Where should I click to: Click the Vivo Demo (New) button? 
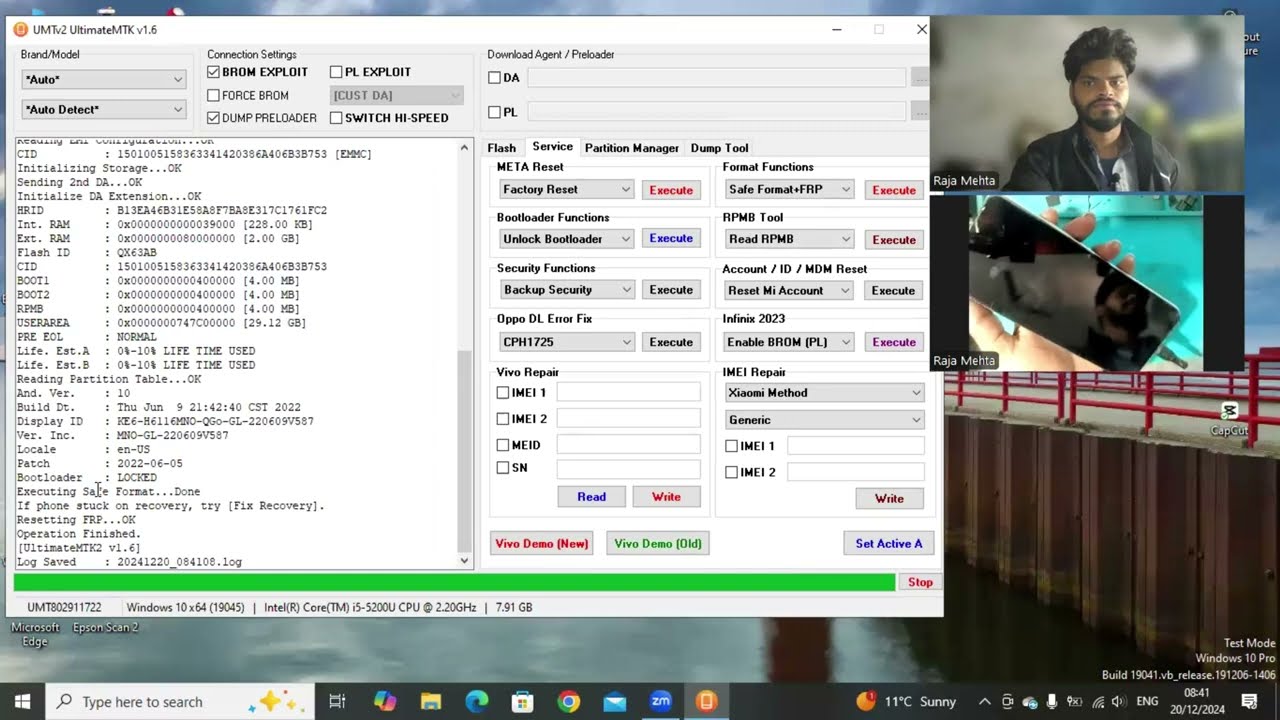(541, 543)
